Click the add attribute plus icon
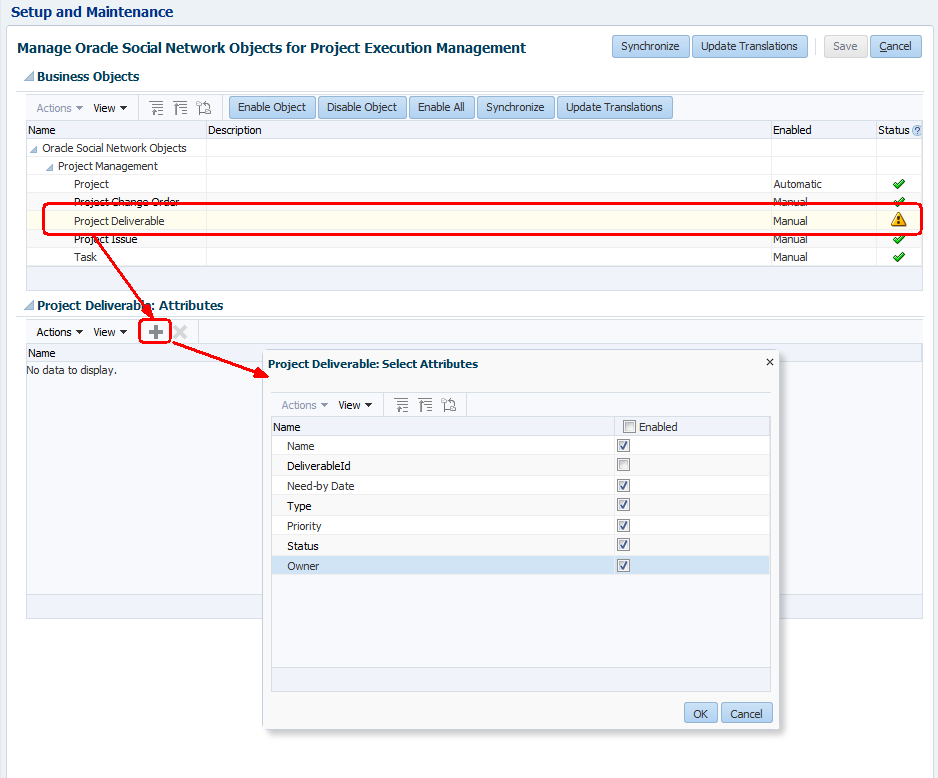Viewport: 938px width, 778px height. tap(156, 332)
